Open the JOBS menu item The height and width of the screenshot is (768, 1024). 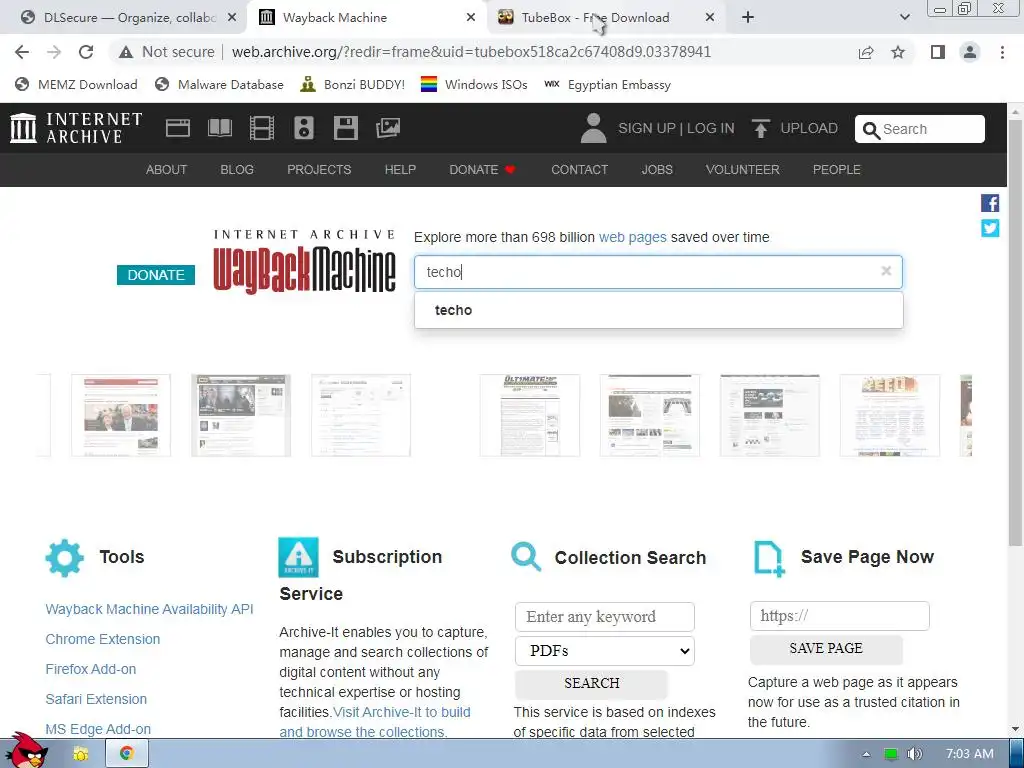click(657, 170)
